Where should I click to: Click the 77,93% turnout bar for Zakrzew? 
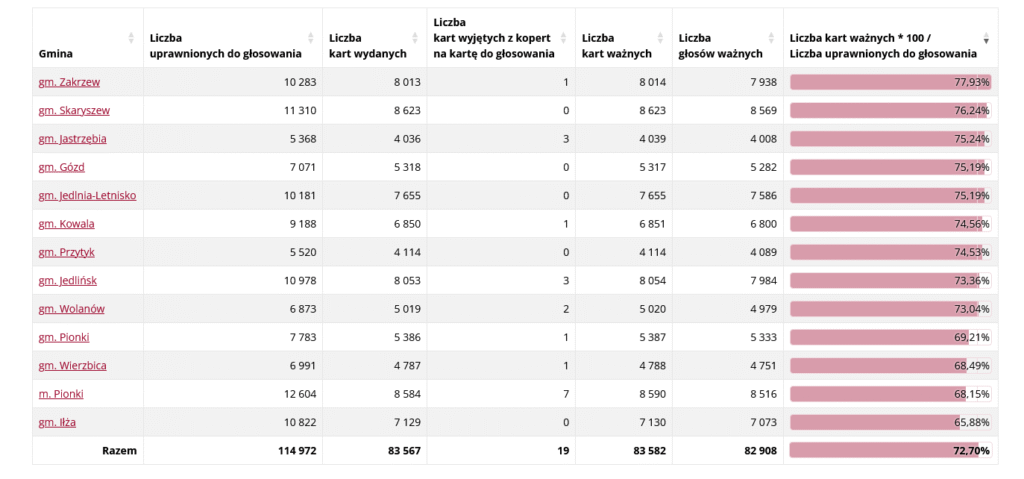click(888, 82)
